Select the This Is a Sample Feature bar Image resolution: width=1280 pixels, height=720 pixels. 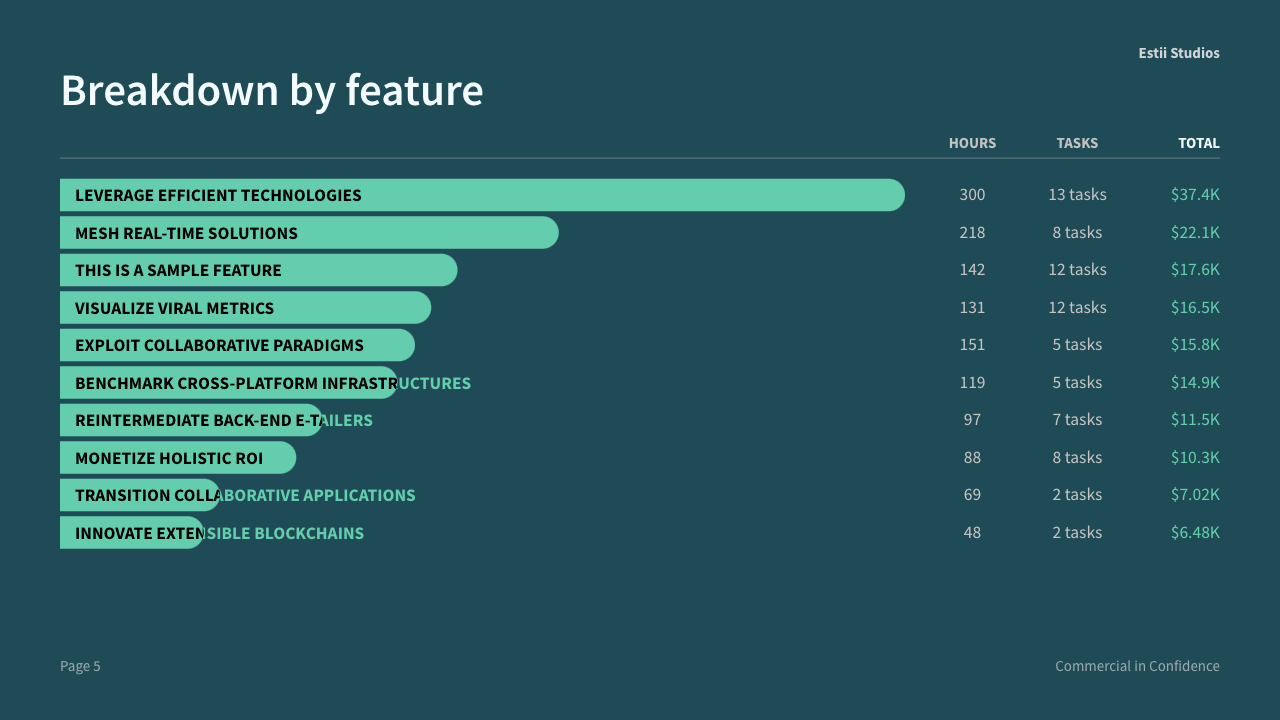[258, 270]
